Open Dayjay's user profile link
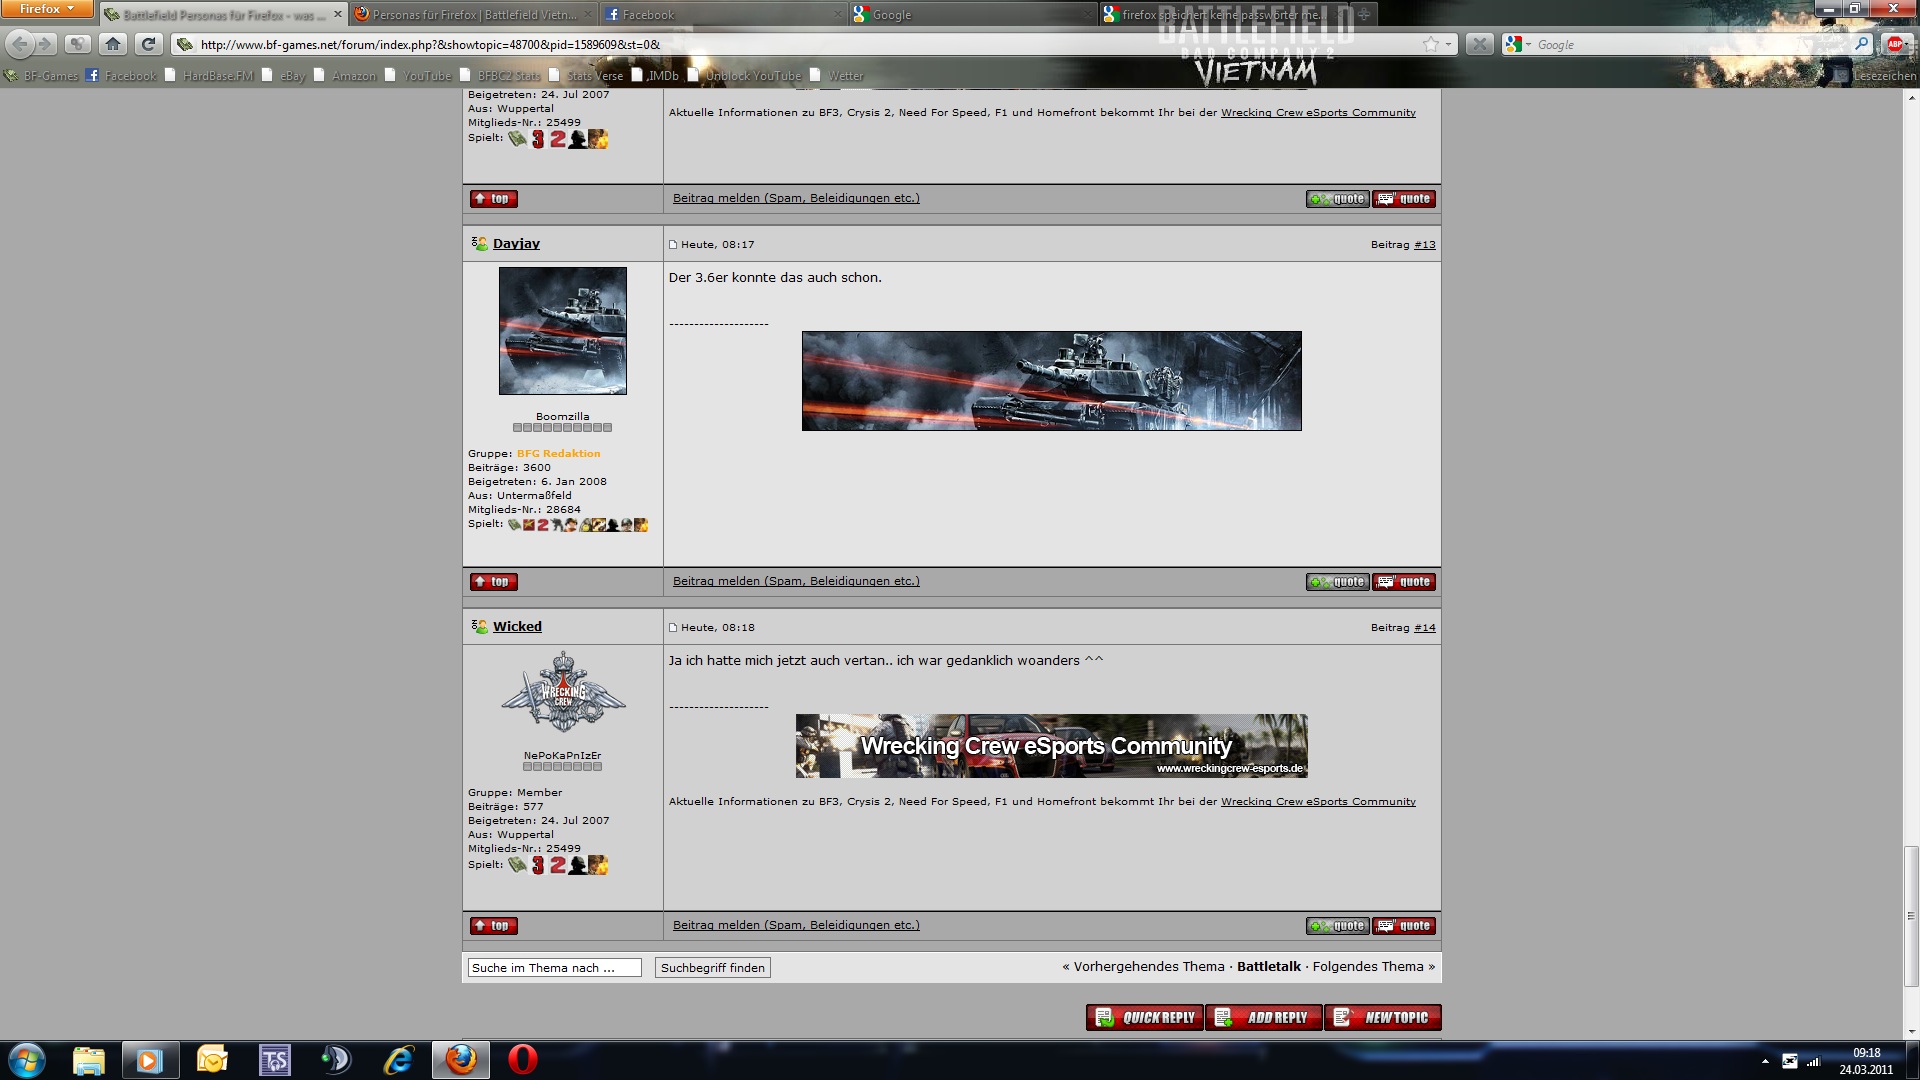 (516, 243)
